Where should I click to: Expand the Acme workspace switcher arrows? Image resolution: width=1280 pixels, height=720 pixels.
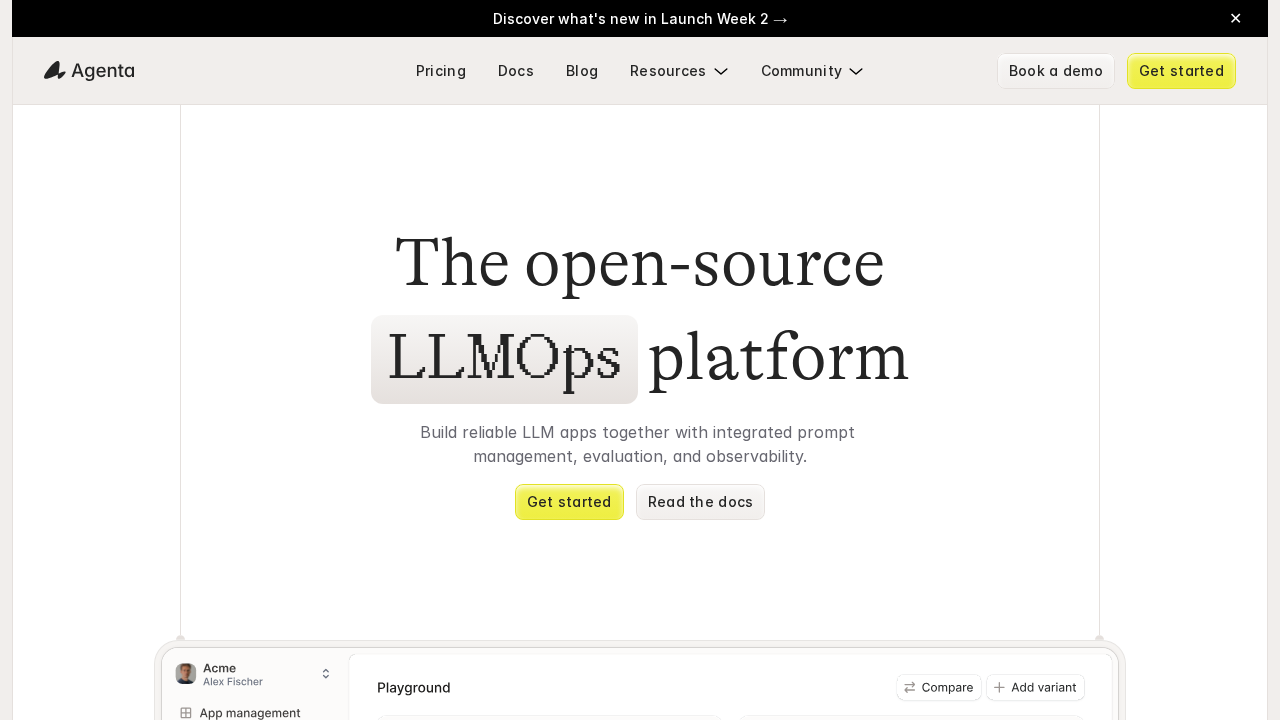tap(326, 674)
